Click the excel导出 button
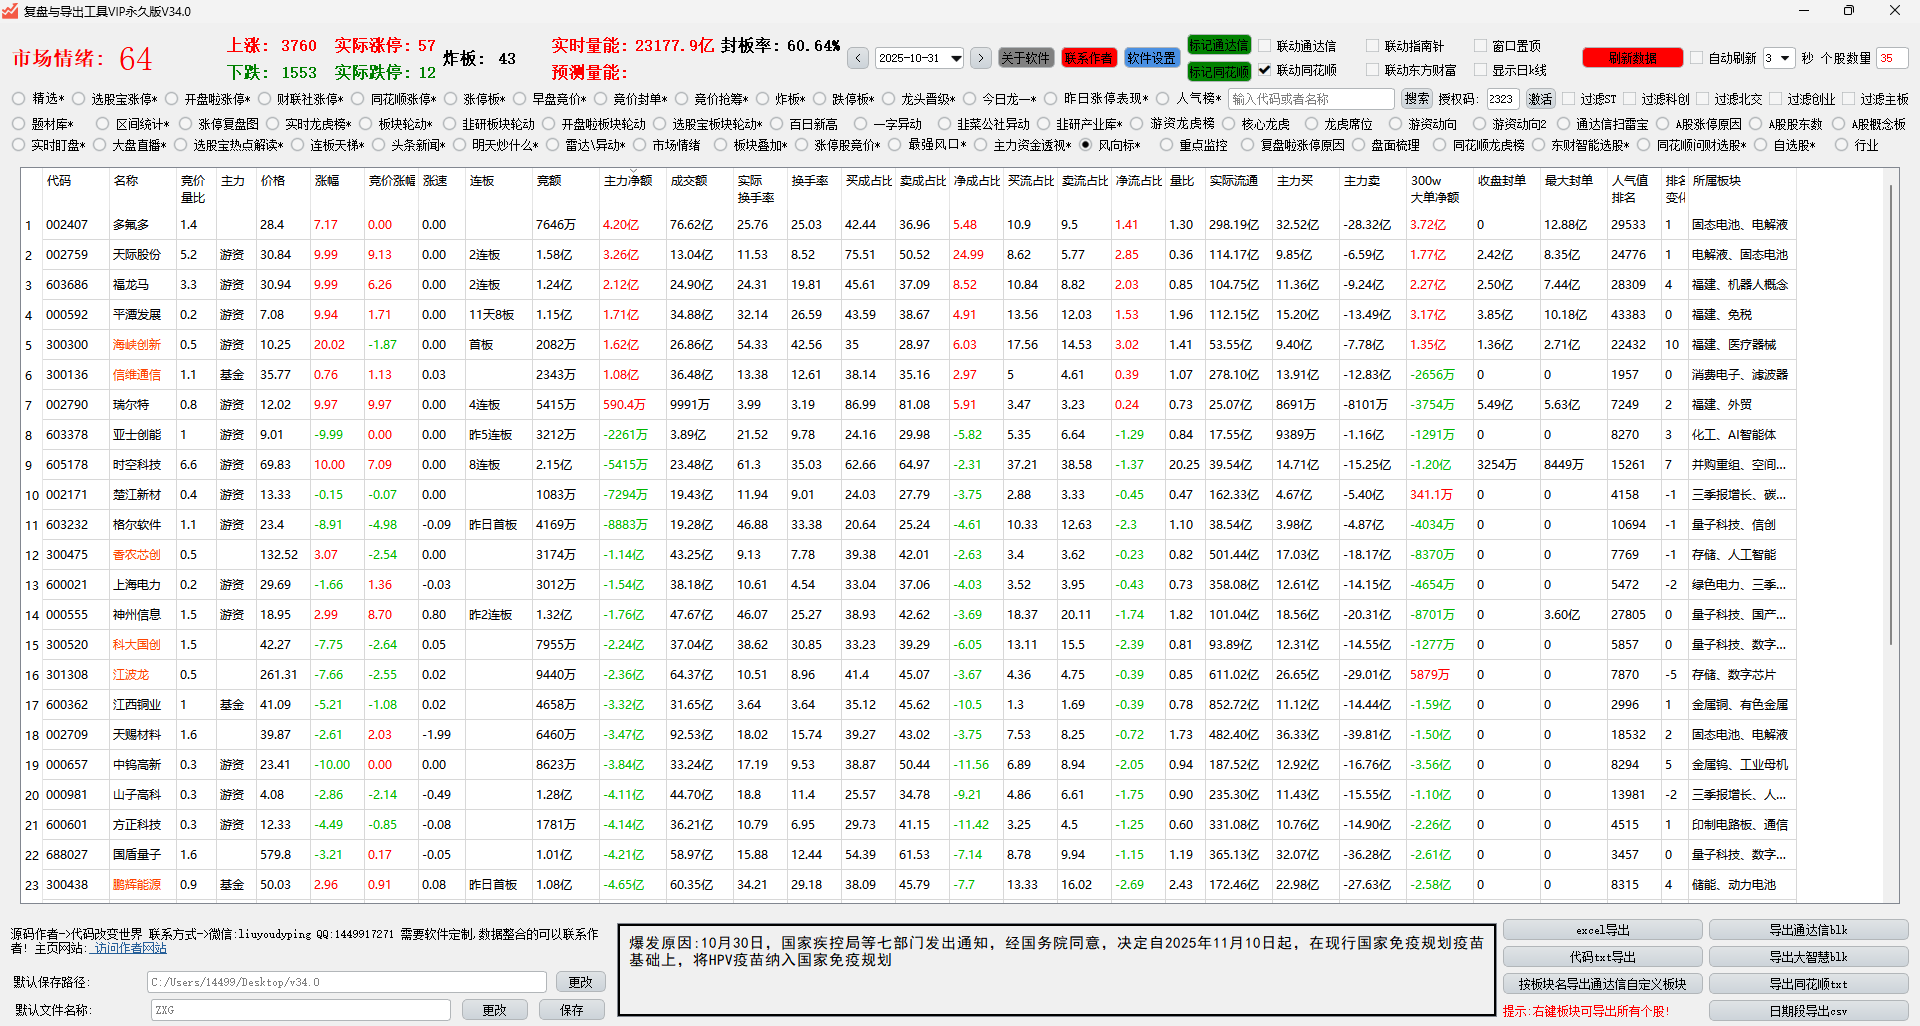Viewport: 1920px width, 1026px height. pos(1602,930)
